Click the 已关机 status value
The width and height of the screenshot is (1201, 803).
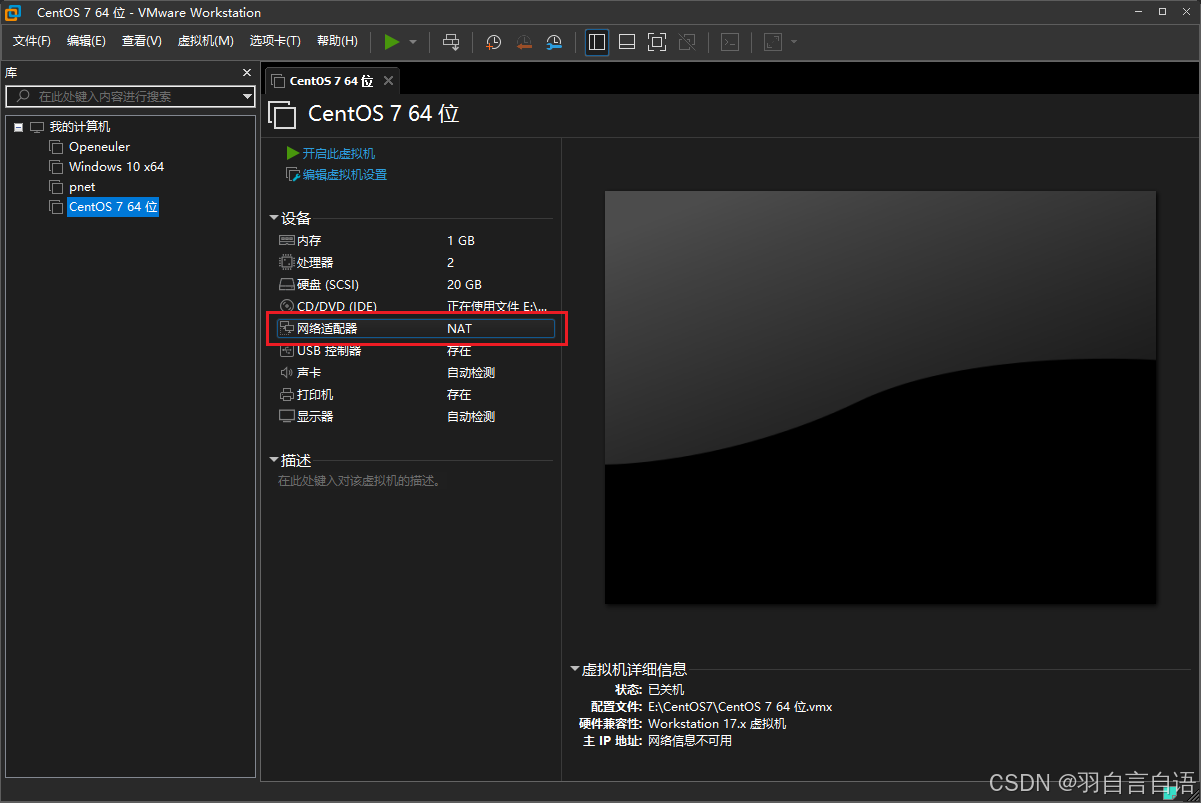pos(666,690)
